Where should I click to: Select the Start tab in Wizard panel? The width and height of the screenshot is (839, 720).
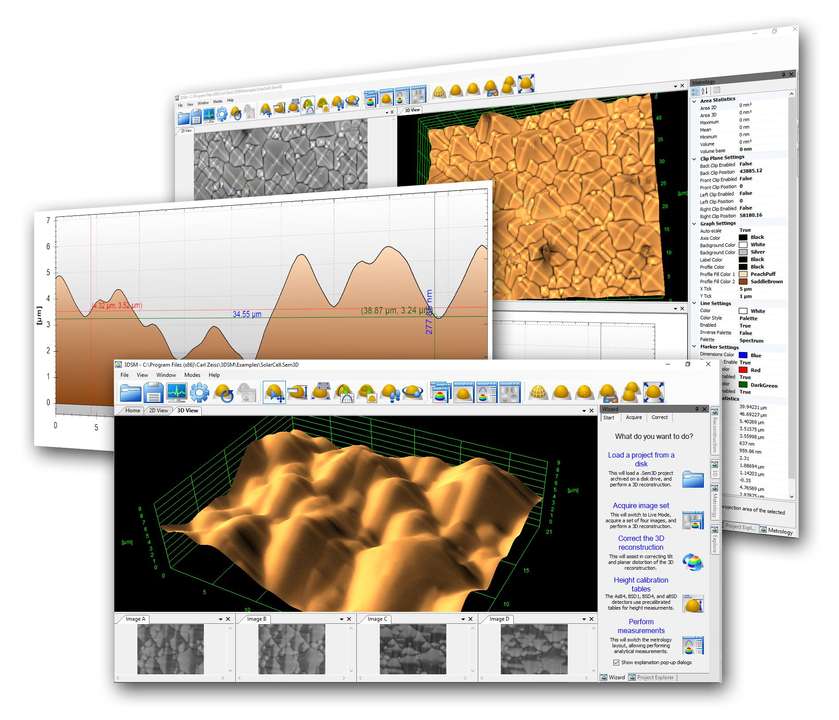(x=609, y=417)
